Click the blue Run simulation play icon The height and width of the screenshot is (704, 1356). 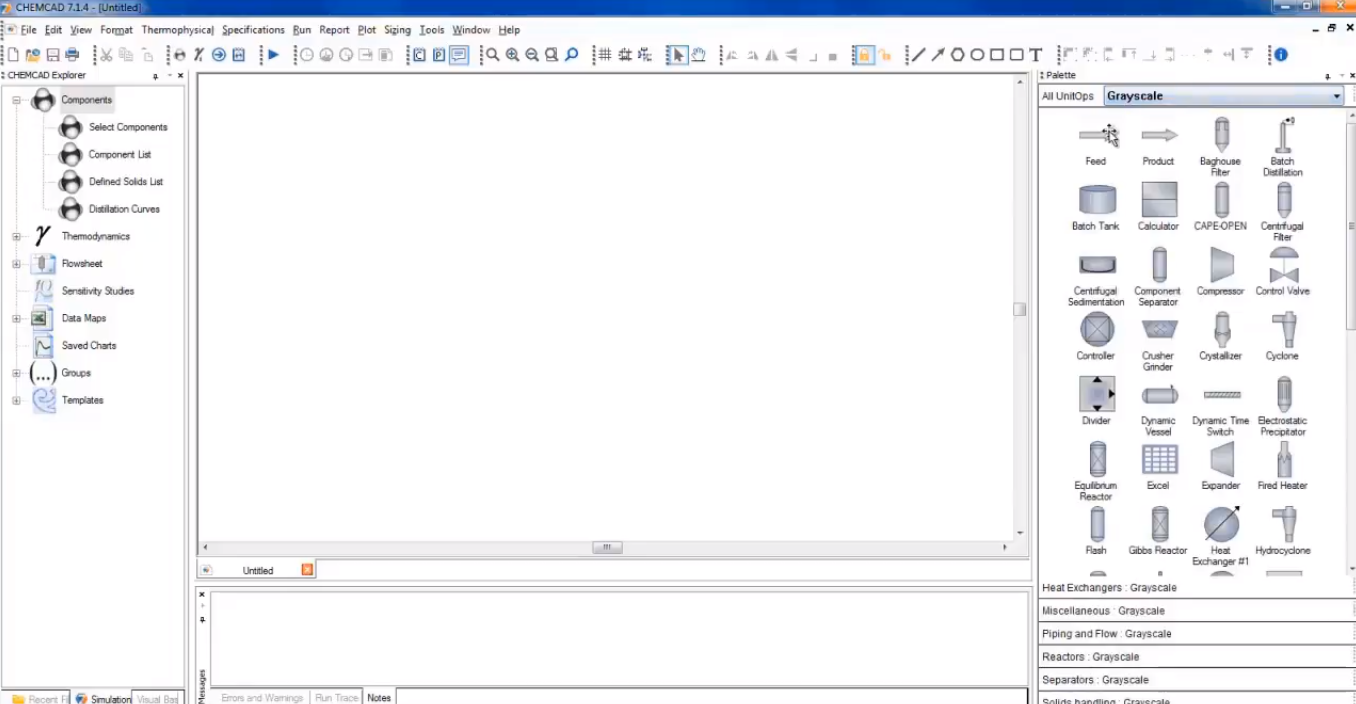click(x=273, y=55)
